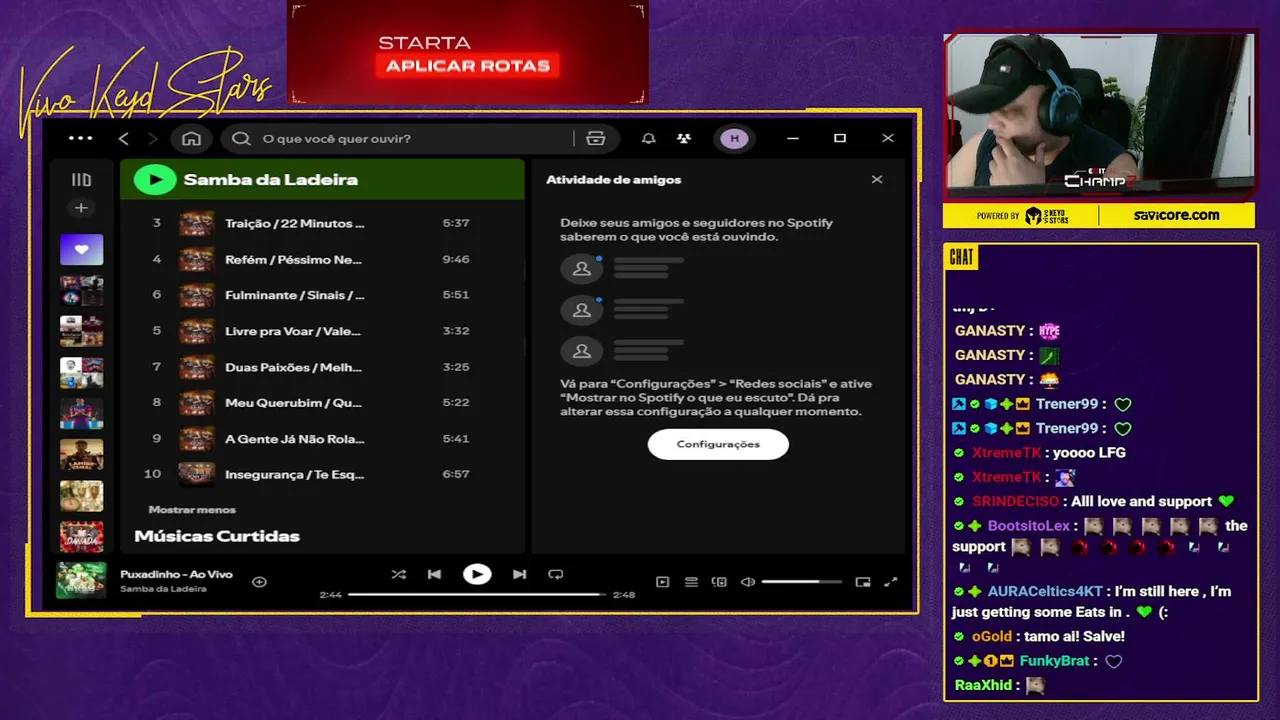Go forward with the right arrow

[152, 139]
